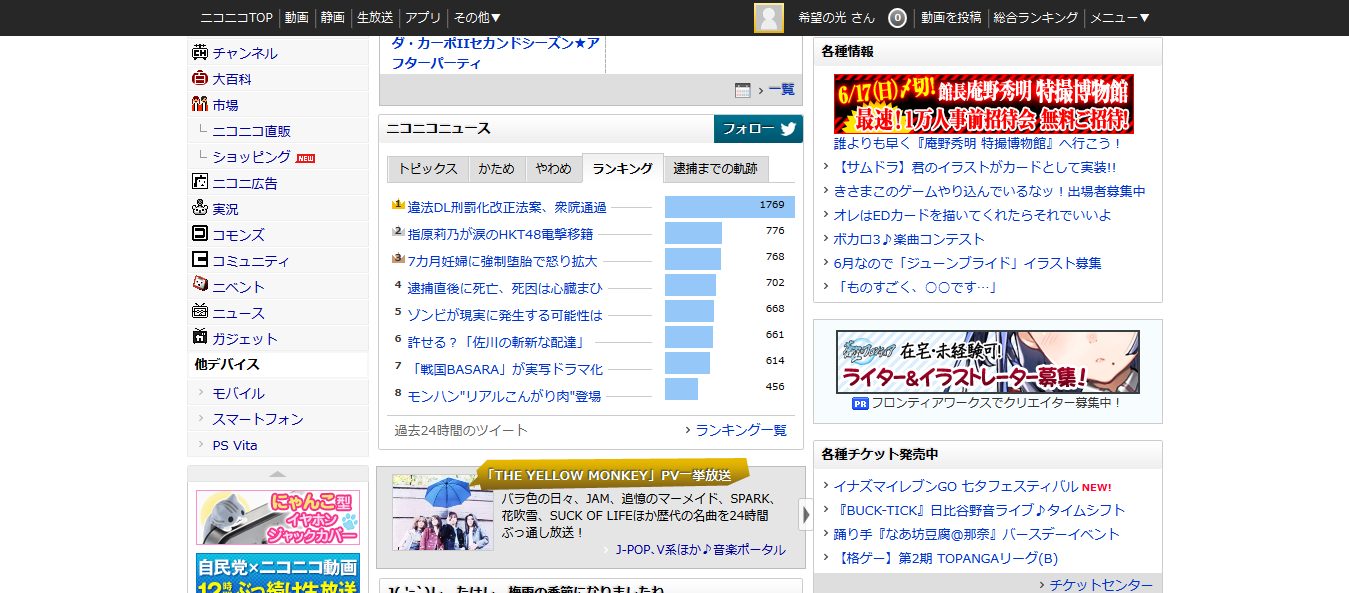1349x593 pixels.
Task: Switch to the やわめ tab
Action: (x=553, y=169)
